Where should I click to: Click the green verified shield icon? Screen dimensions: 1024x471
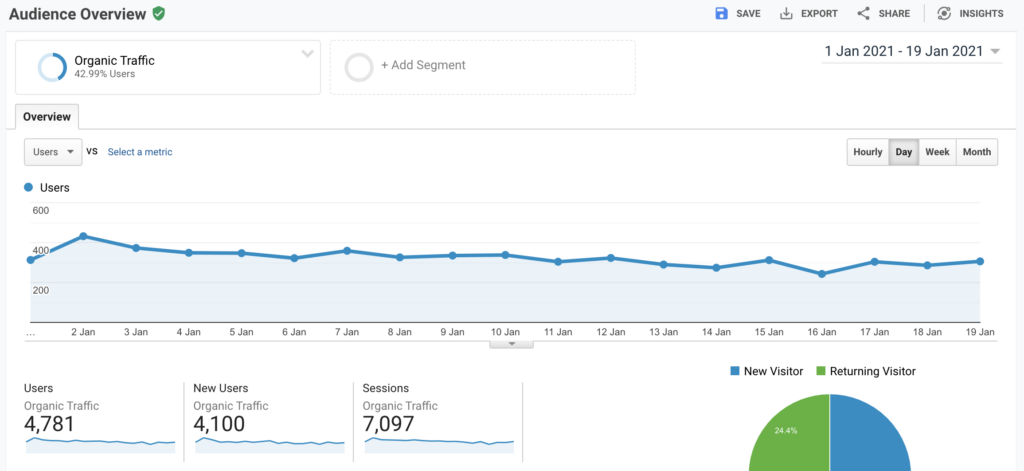[159, 14]
